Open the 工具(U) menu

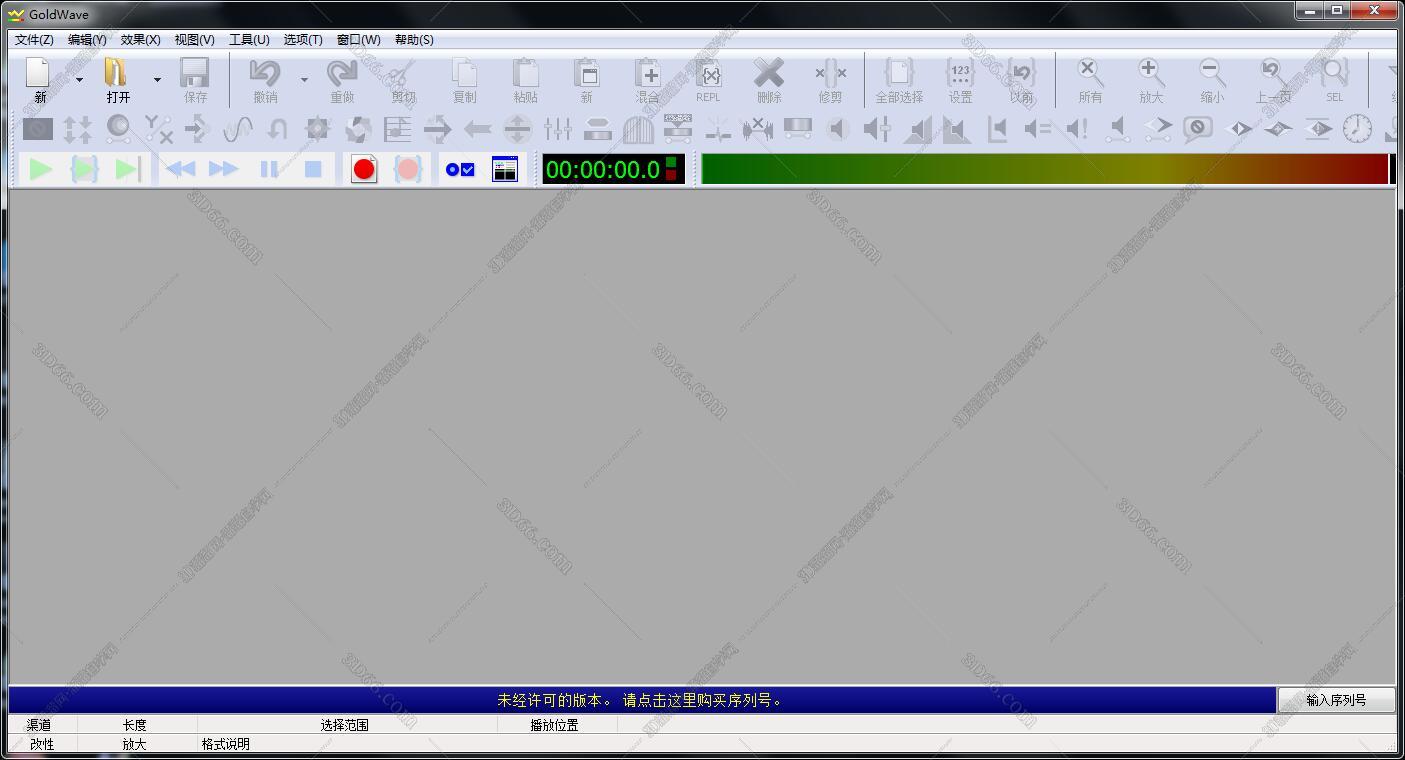pyautogui.click(x=249, y=40)
